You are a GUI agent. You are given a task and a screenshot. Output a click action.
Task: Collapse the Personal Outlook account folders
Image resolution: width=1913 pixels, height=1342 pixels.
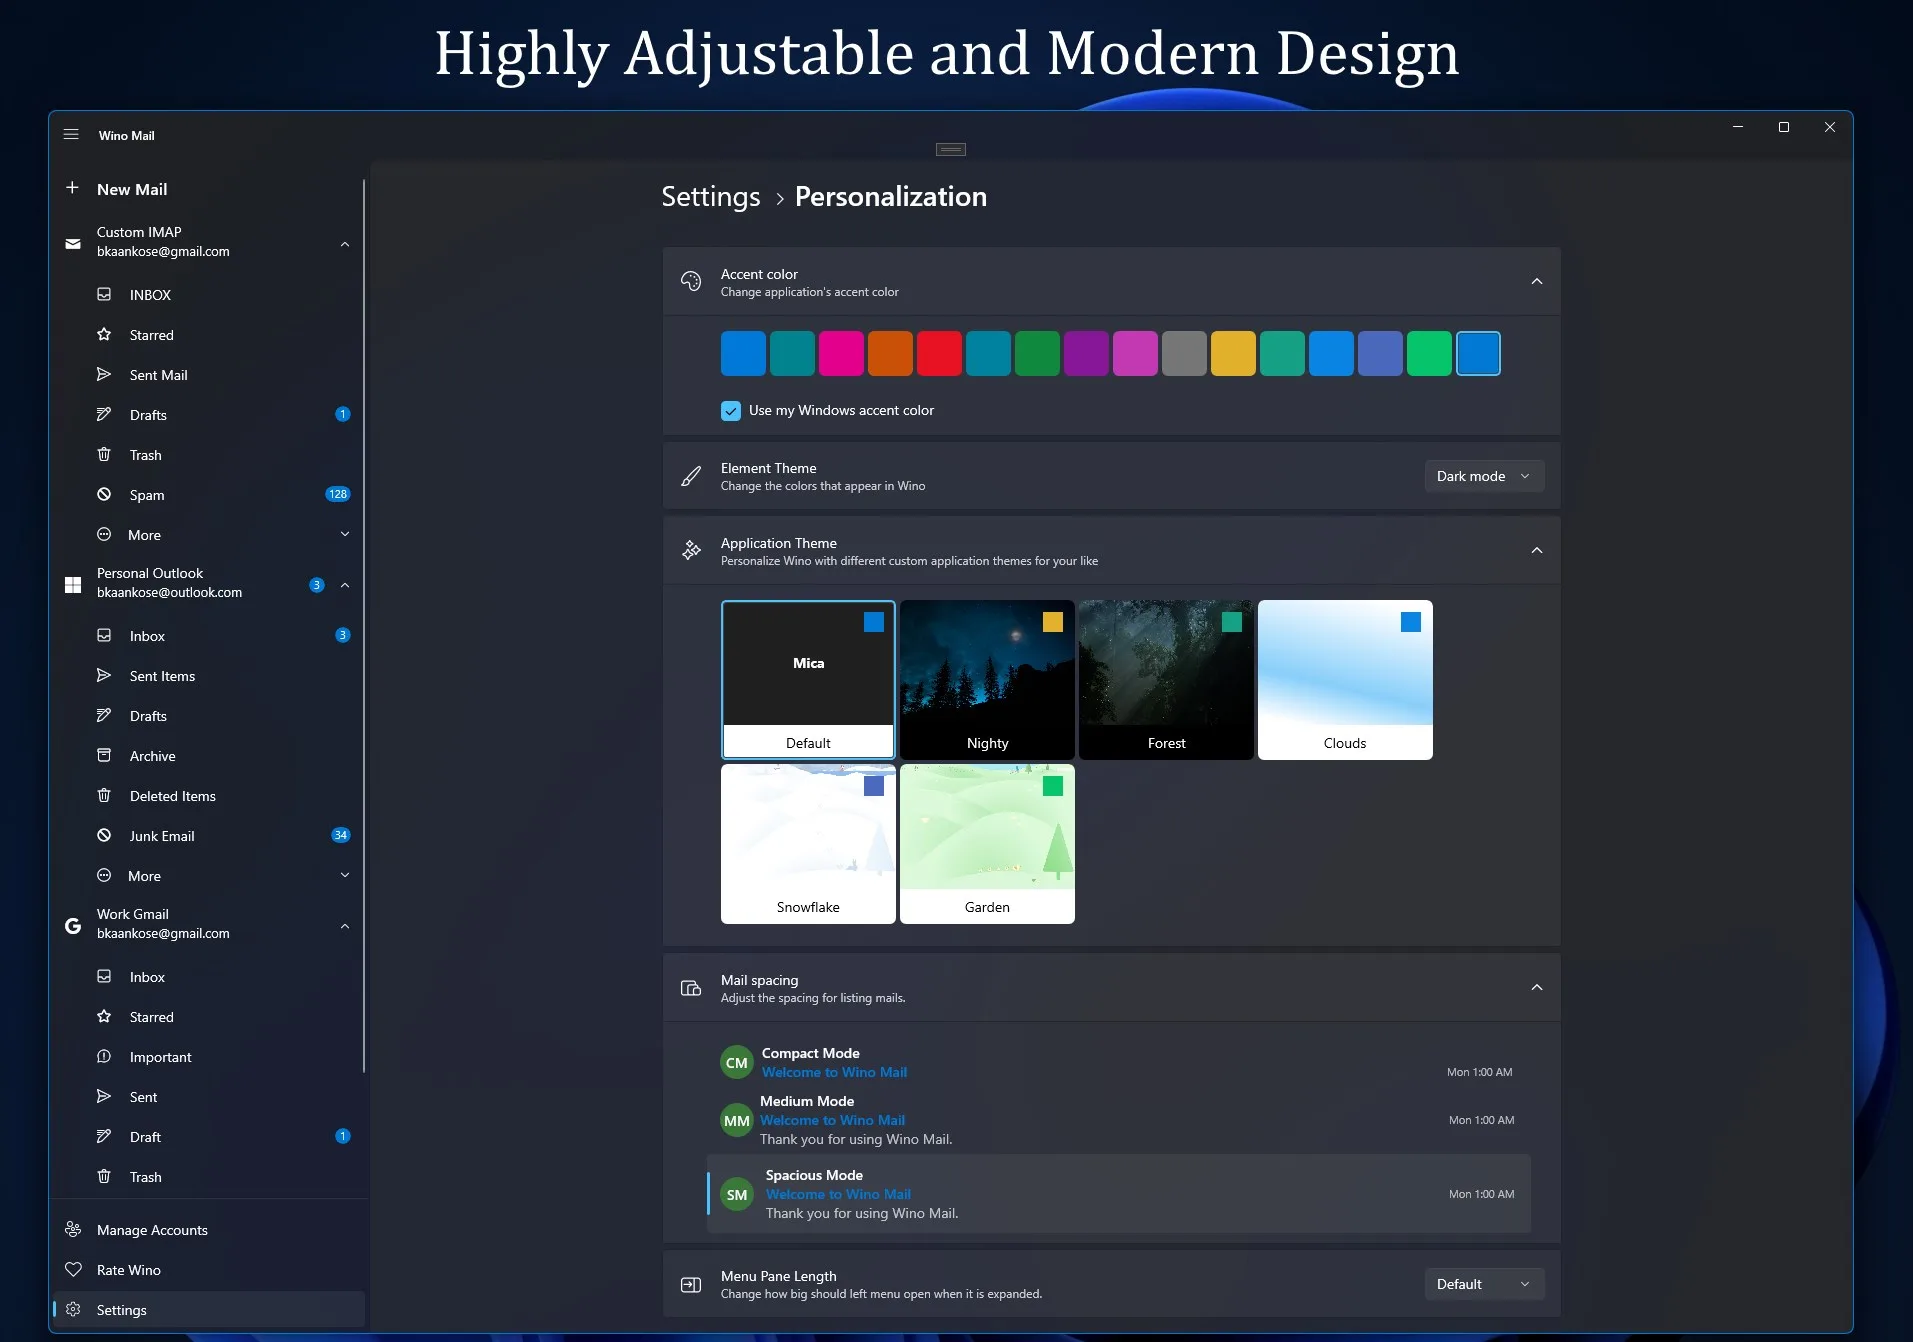tap(345, 585)
